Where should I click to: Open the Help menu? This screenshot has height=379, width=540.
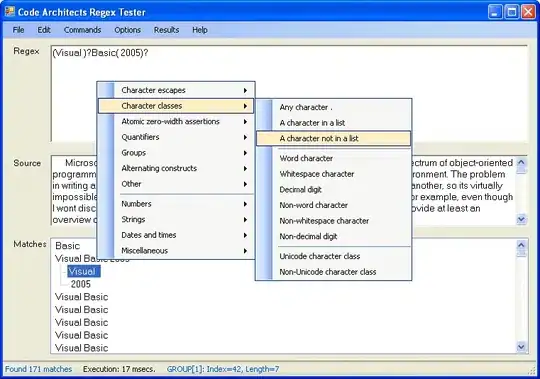pyautogui.click(x=200, y=30)
